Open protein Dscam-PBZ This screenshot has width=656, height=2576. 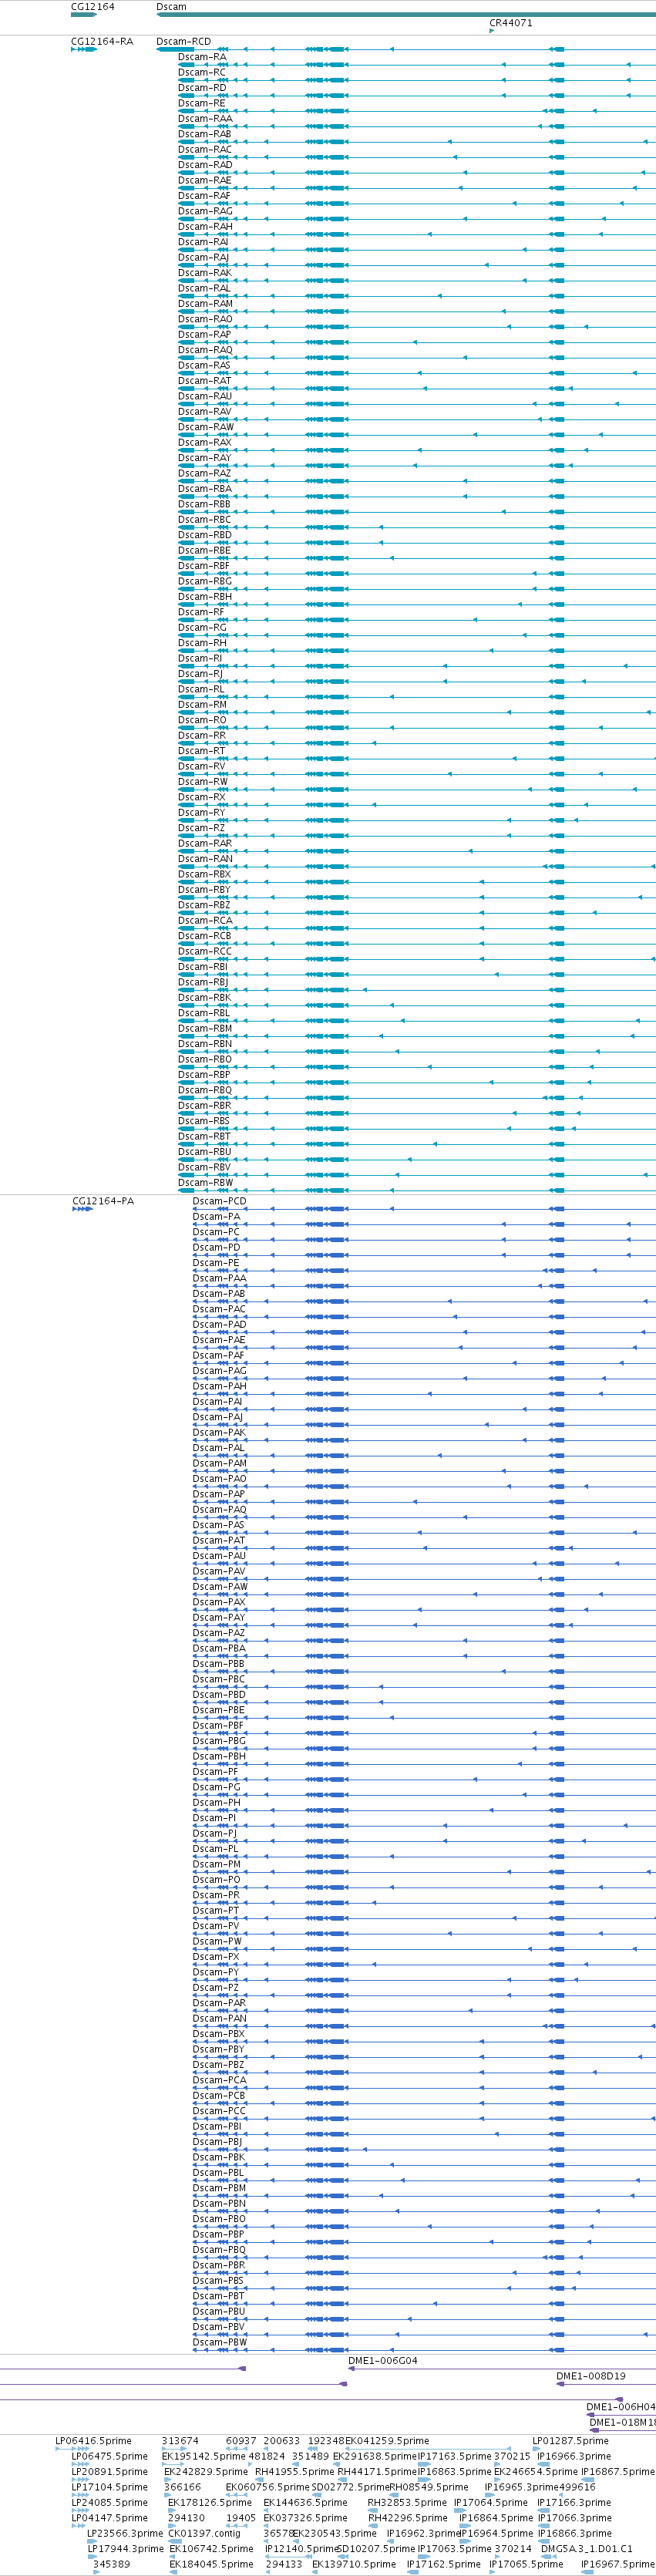pyautogui.click(x=218, y=2064)
